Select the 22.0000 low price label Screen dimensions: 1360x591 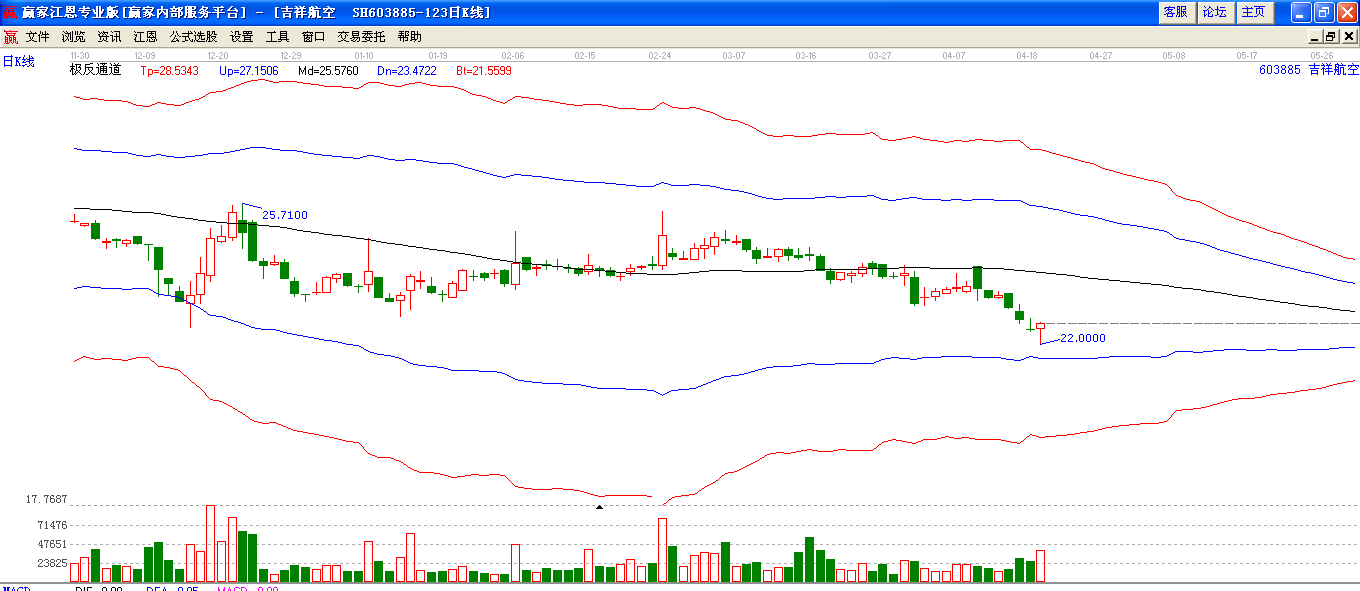tap(1083, 338)
